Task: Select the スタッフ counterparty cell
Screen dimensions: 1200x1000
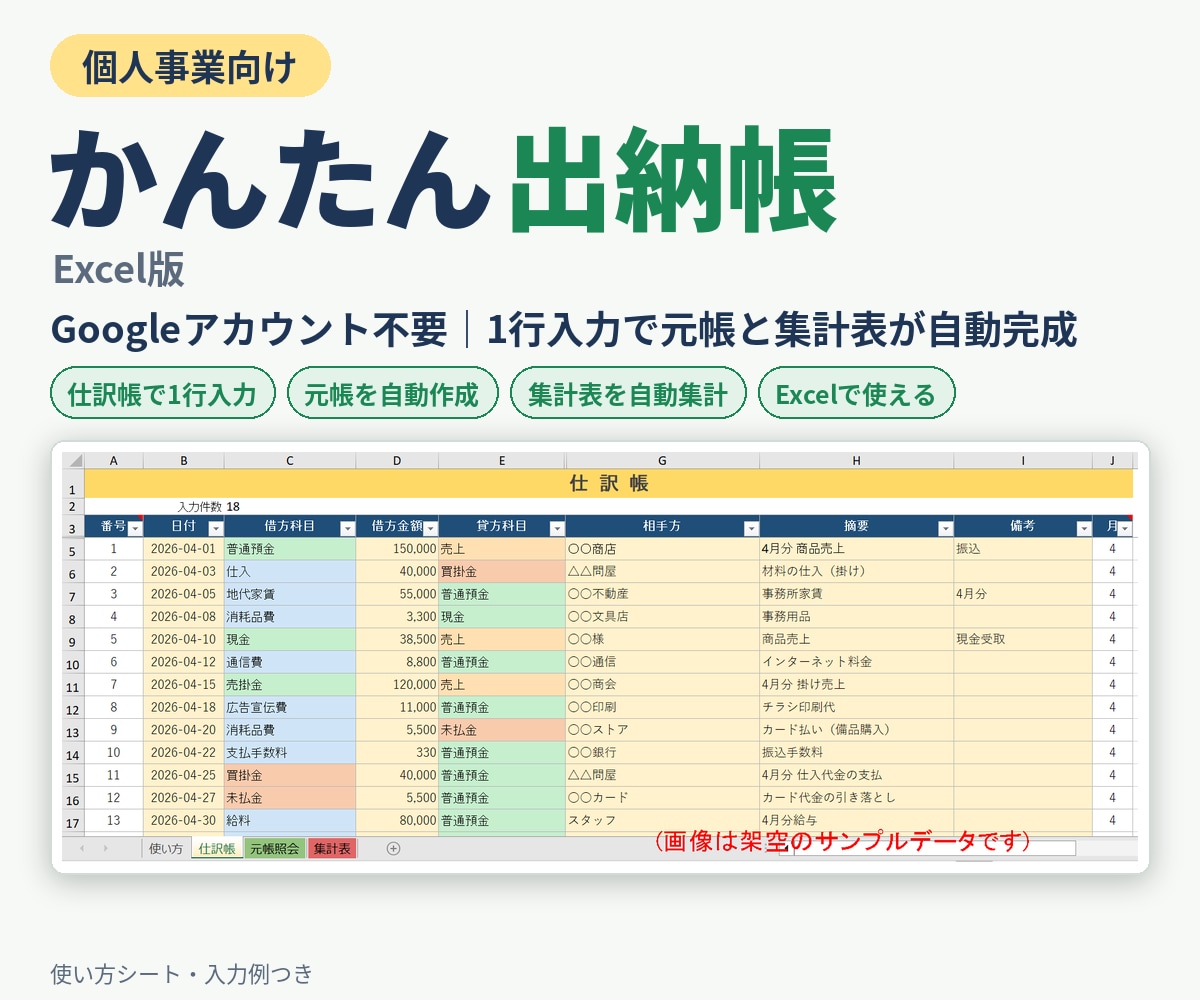Action: point(662,821)
